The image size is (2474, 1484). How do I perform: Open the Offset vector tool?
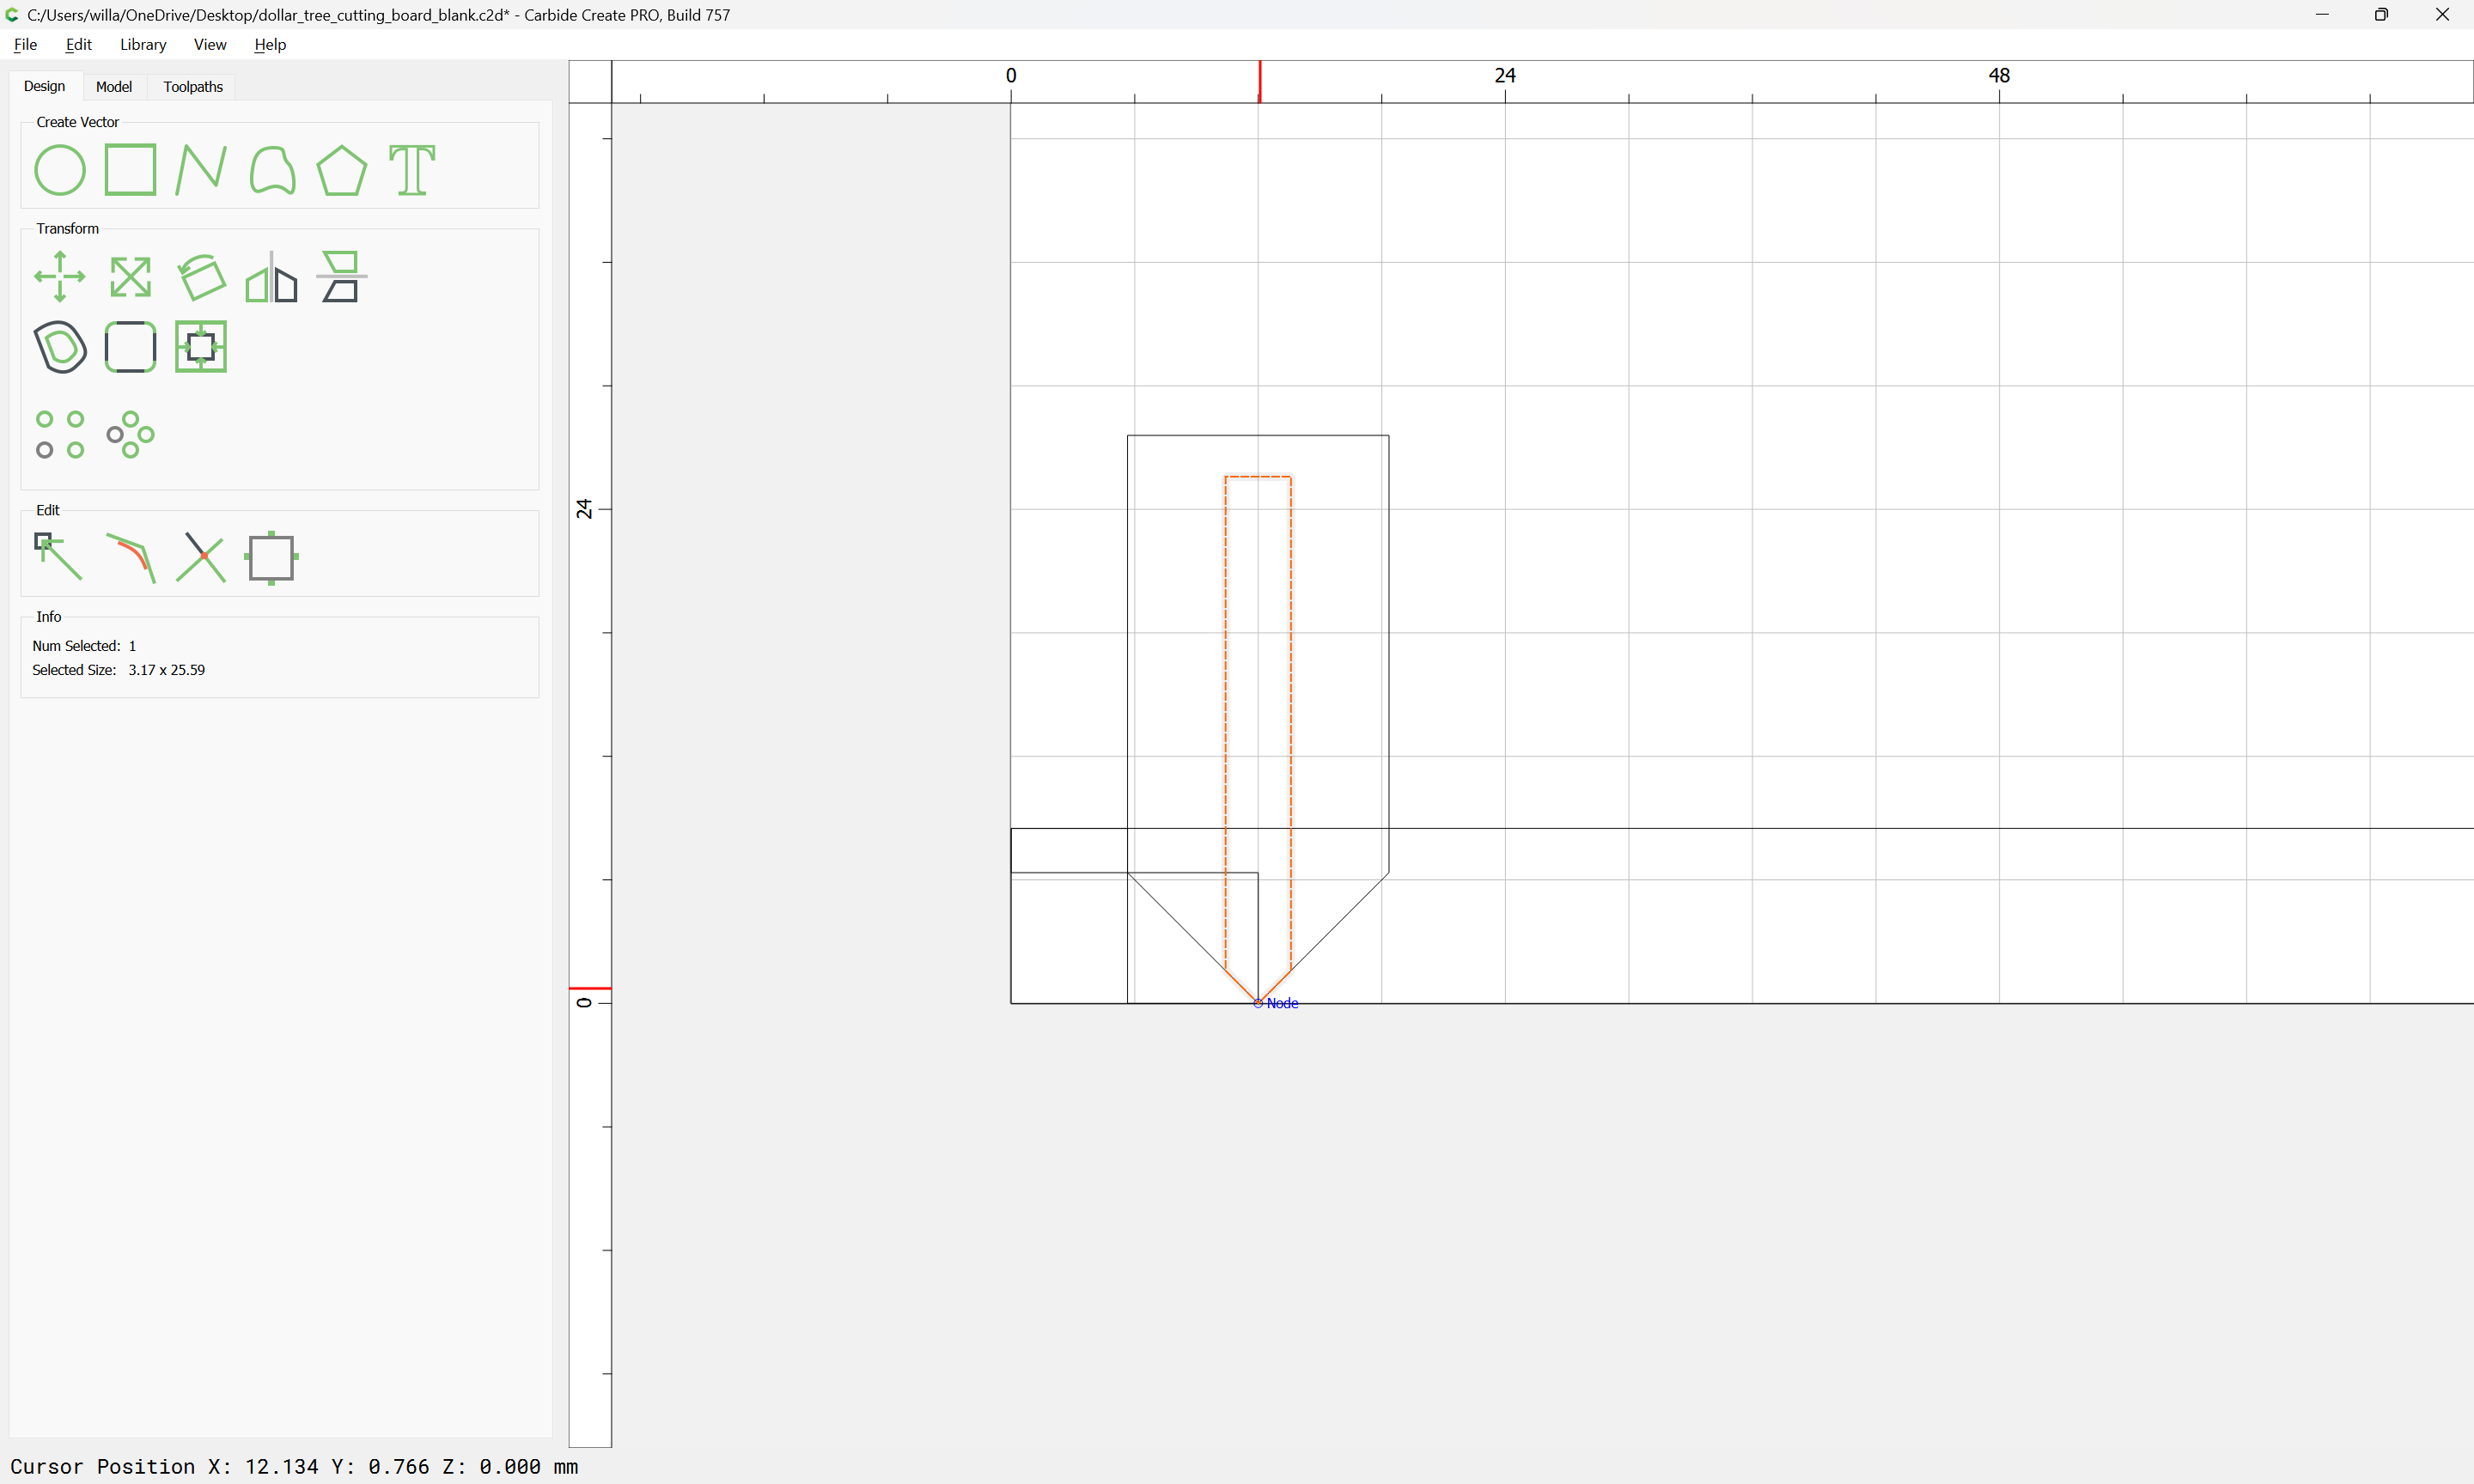60,347
